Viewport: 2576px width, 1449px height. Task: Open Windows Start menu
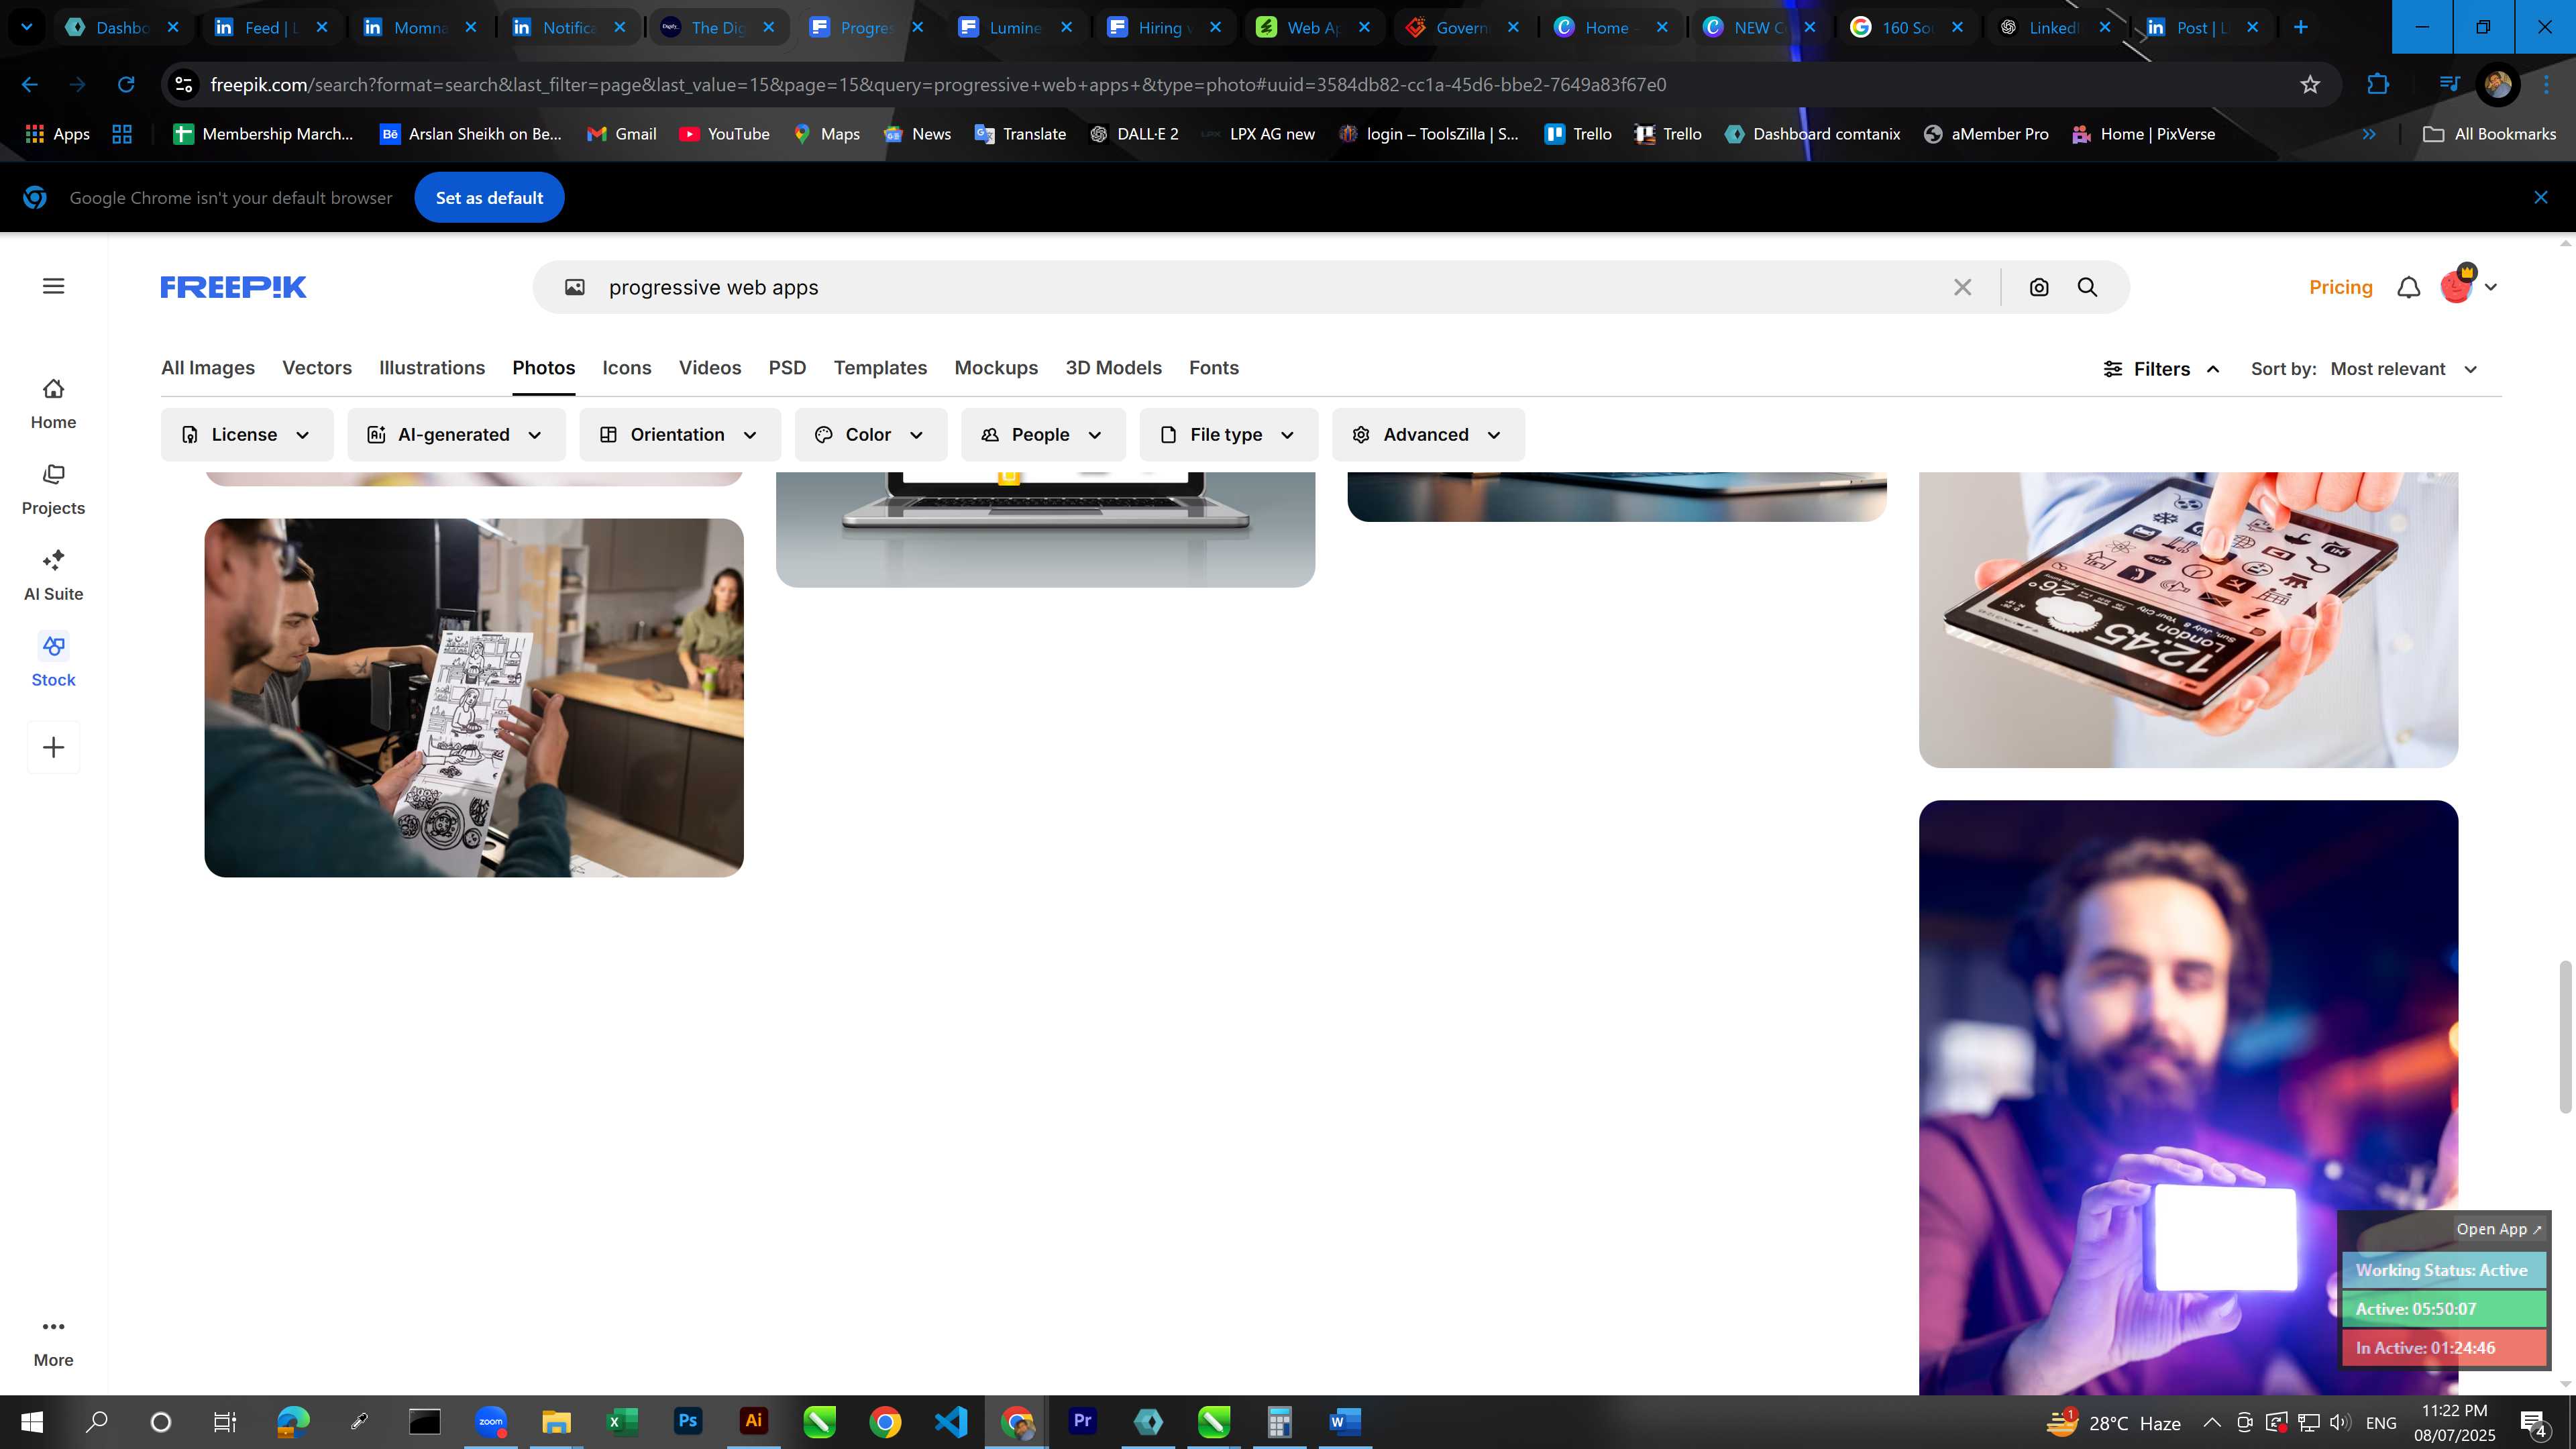(x=31, y=1421)
